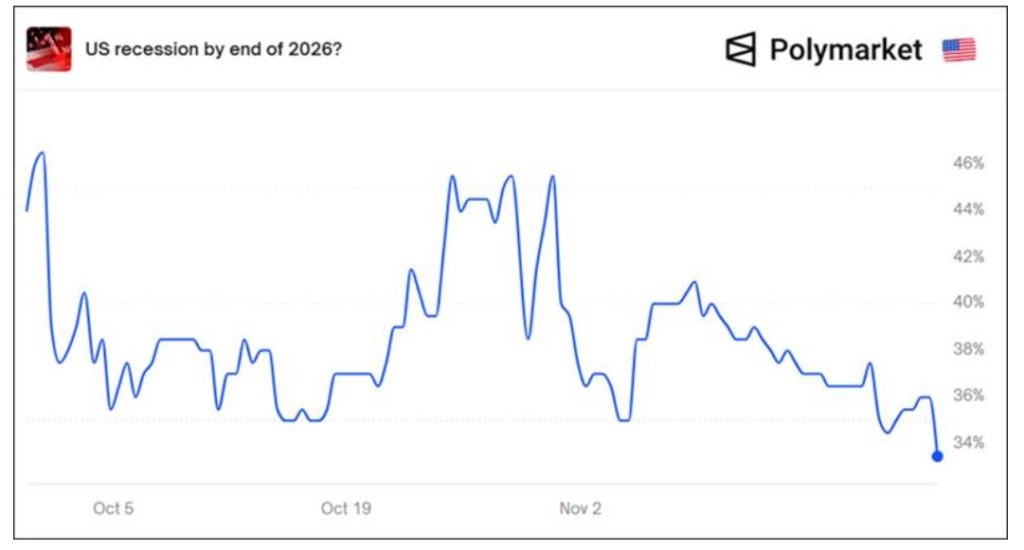Click the 36% axis label
The image size is (1024, 550).
click(970, 395)
